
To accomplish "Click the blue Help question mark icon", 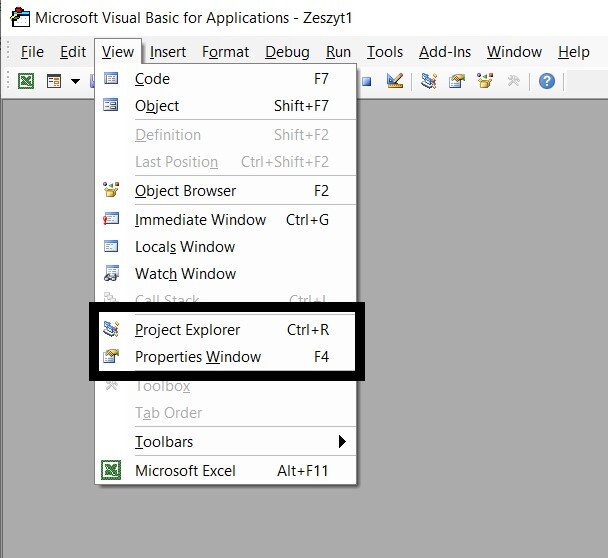I will 547,81.
